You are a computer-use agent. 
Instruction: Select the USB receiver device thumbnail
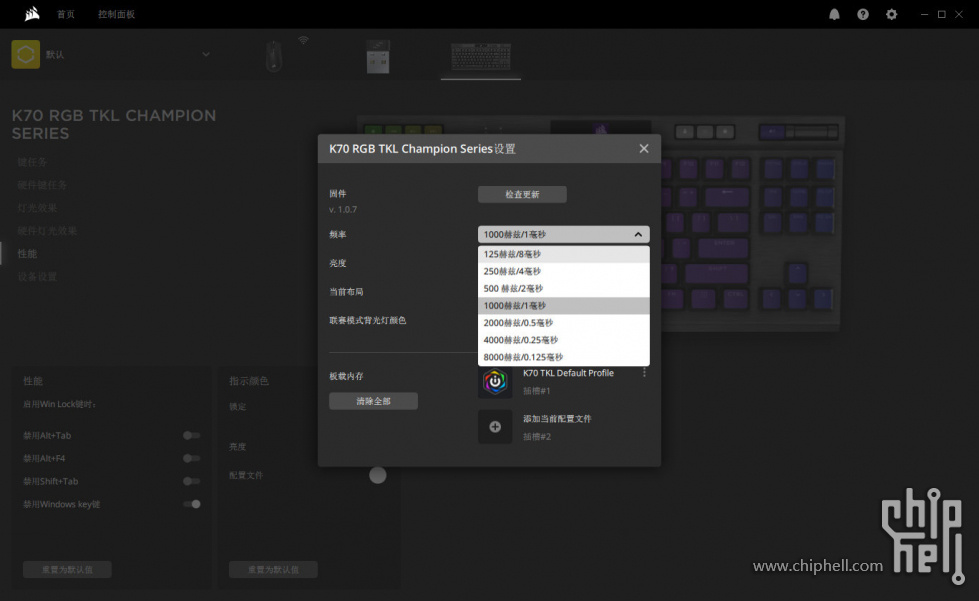pyautogui.click(x=378, y=56)
